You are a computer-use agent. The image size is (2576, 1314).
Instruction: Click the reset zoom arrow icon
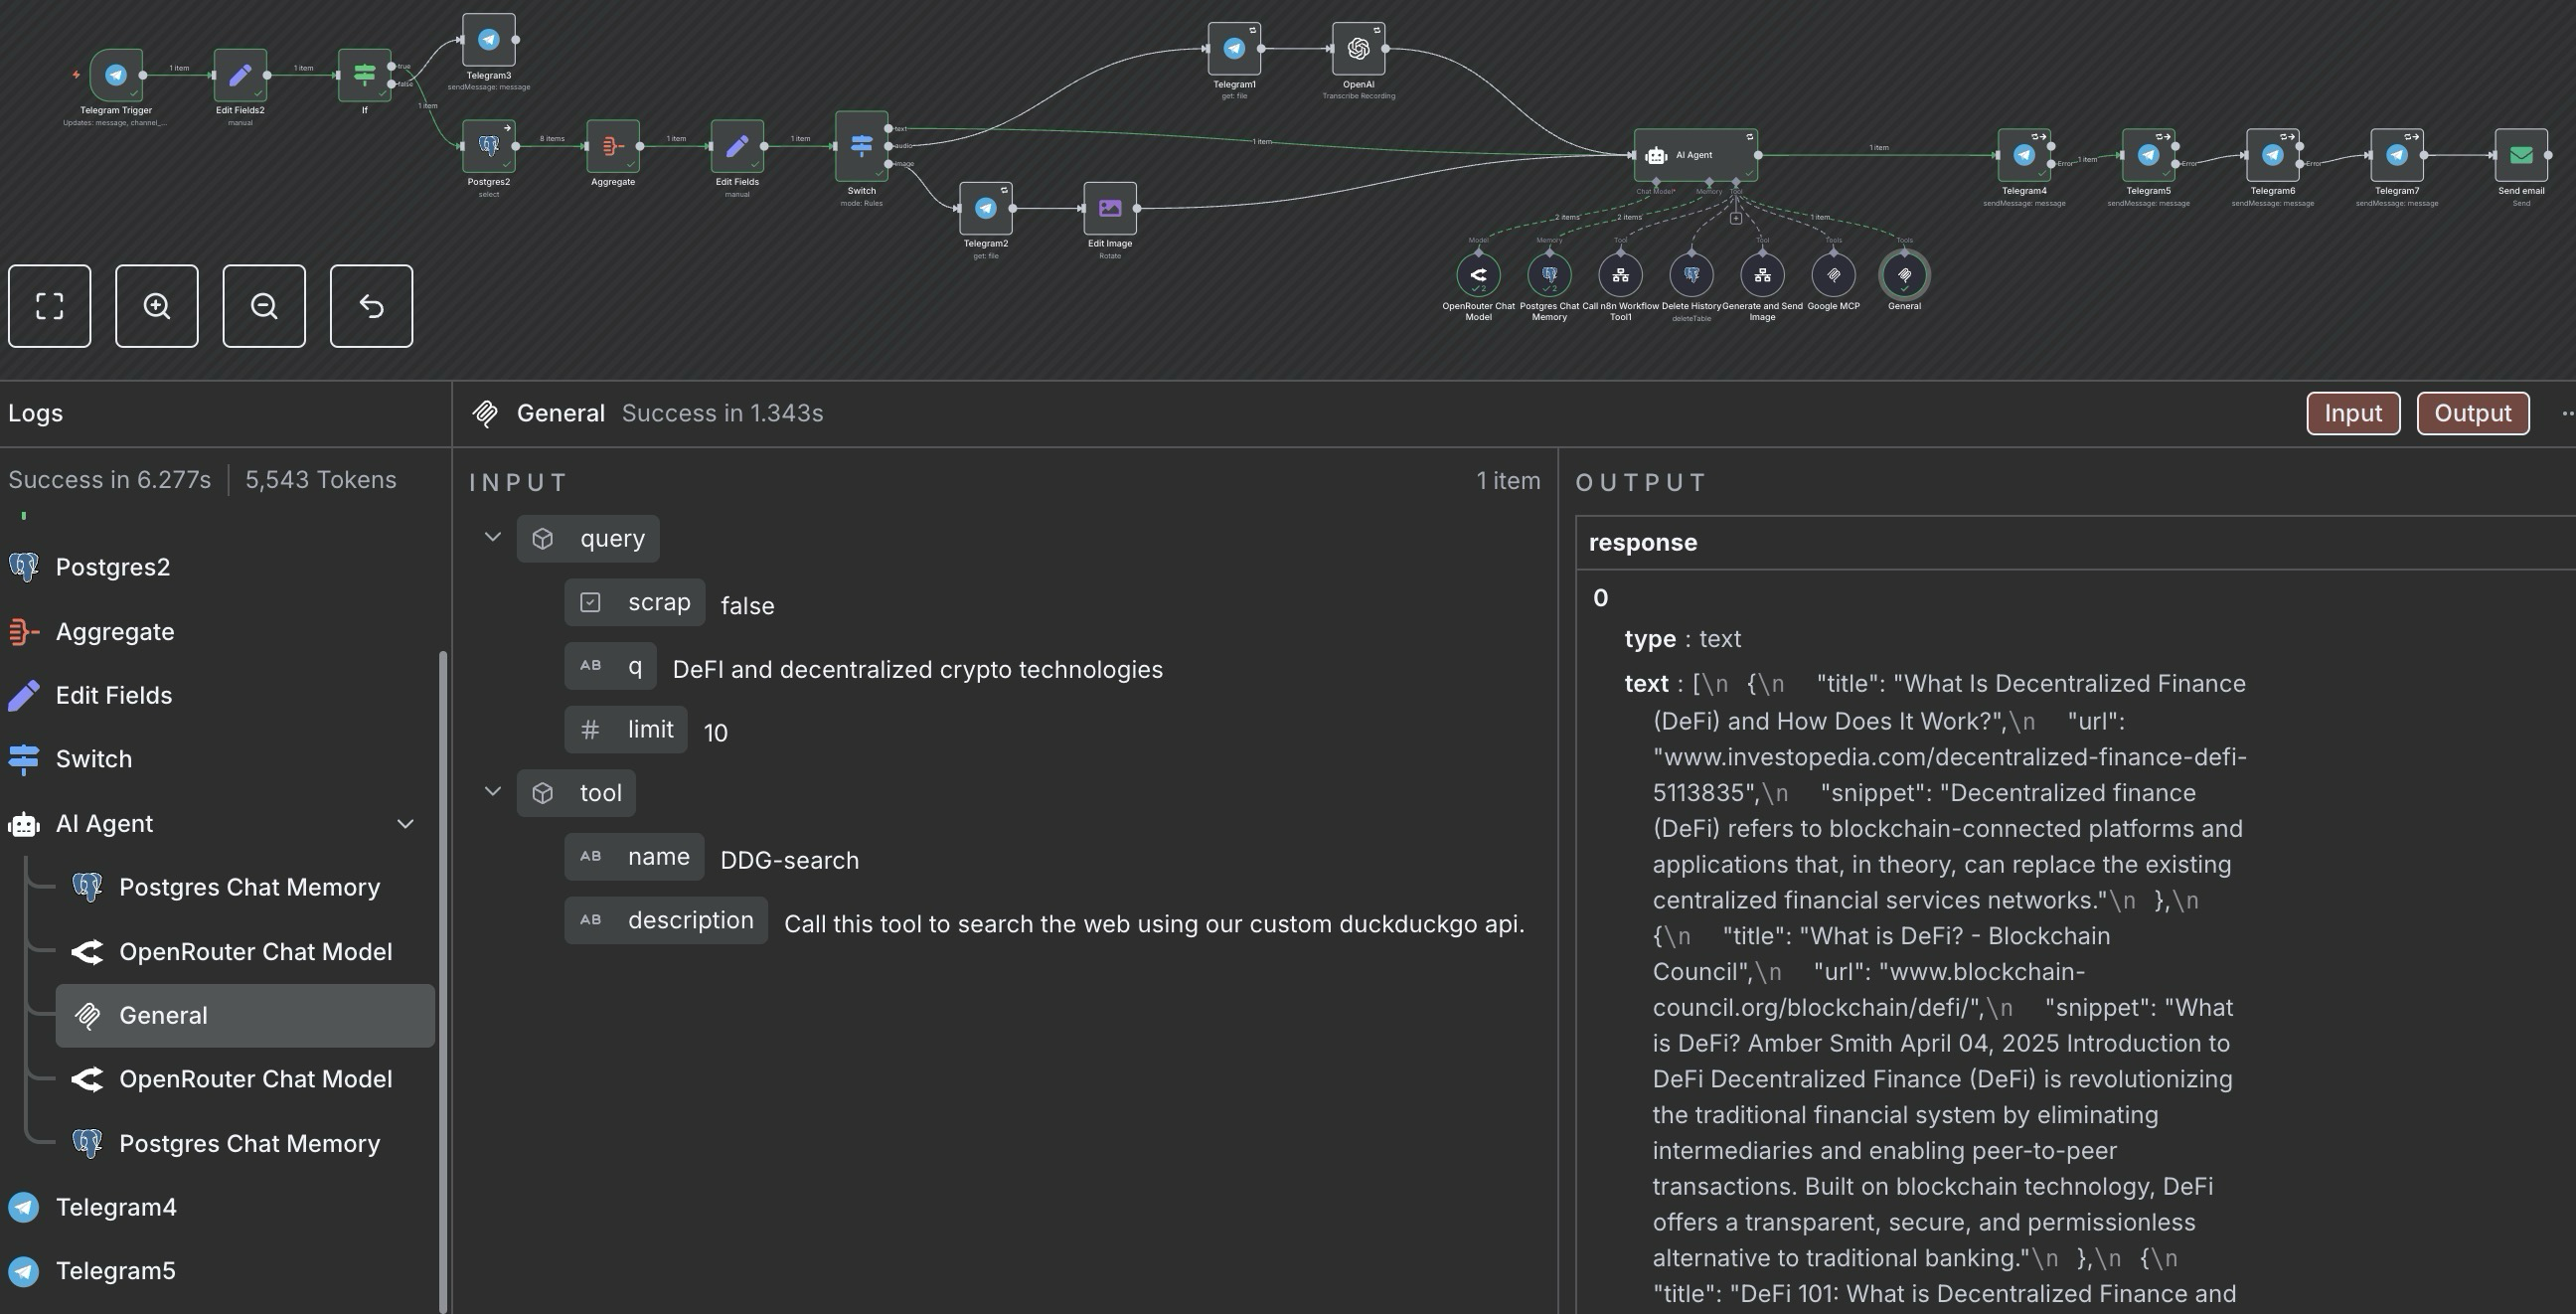tap(371, 306)
